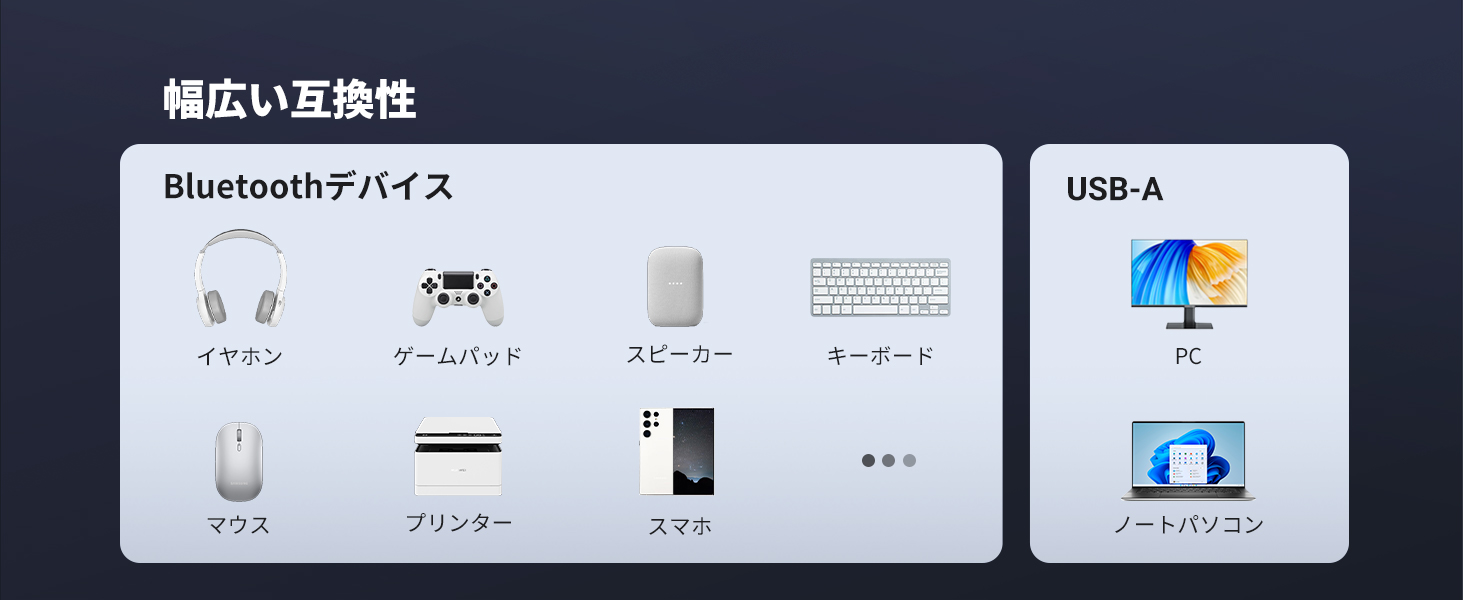The image size is (1464, 600).
Task: Click the three dots more-devices indicator
Action: 889,460
